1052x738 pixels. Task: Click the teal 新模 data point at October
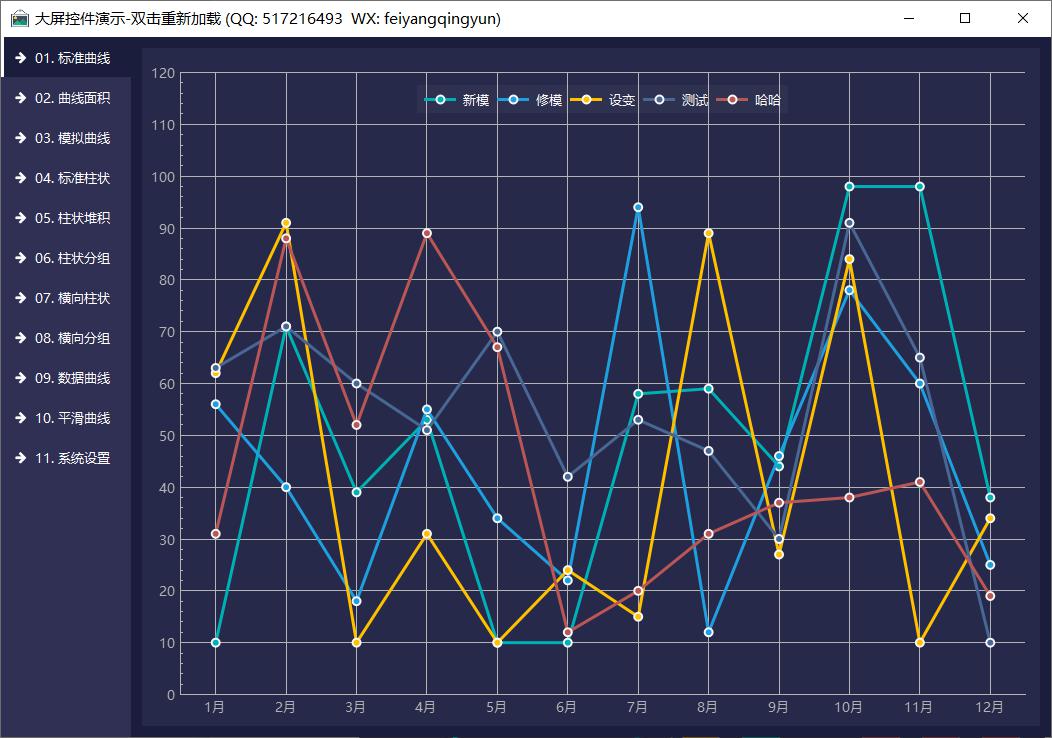pos(849,187)
